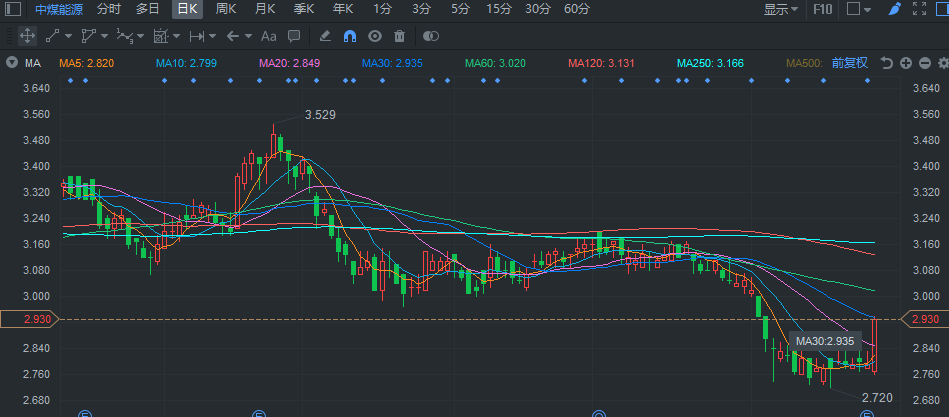Click the drag handle grip of drawing toolbar

click(x=8, y=36)
